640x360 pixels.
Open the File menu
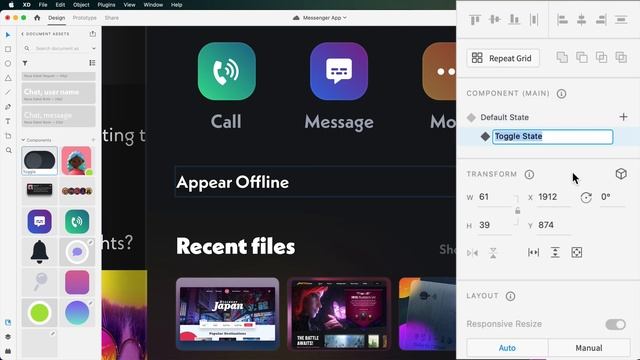pos(43,5)
